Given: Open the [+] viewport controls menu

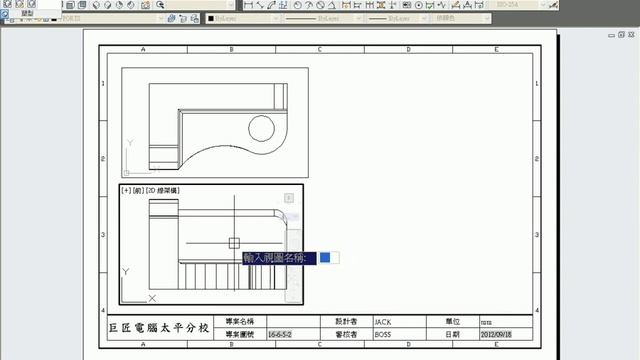Looking at the screenshot, I should pyautogui.click(x=126, y=190).
